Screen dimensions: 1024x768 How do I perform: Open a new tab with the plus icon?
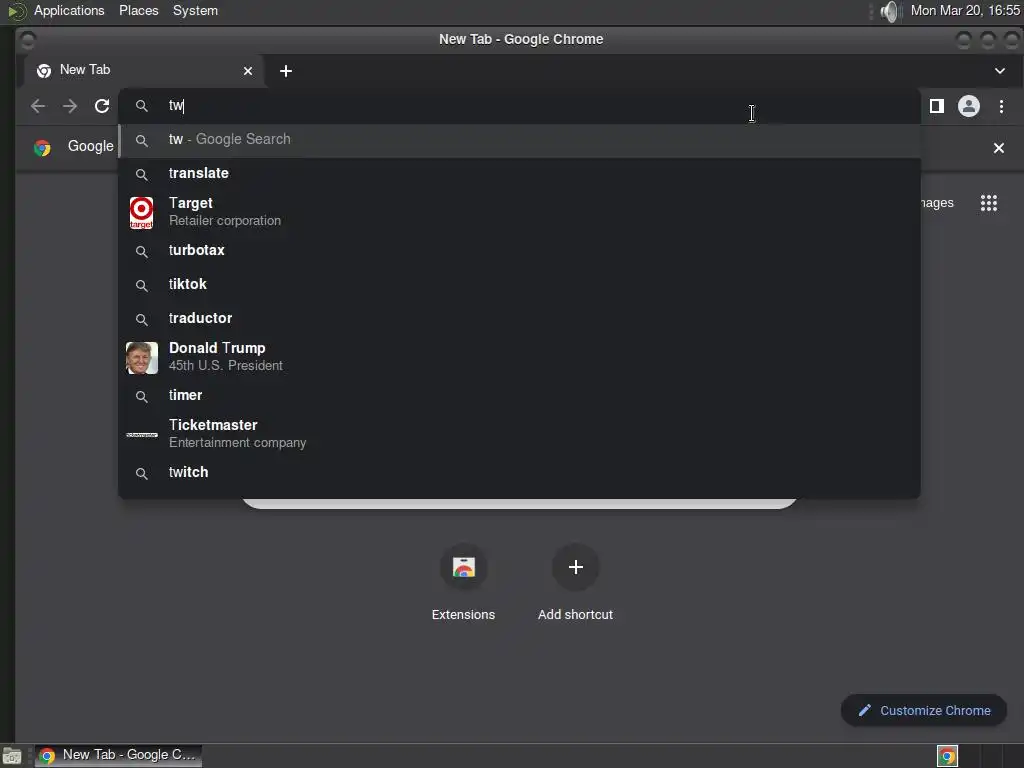pos(286,71)
